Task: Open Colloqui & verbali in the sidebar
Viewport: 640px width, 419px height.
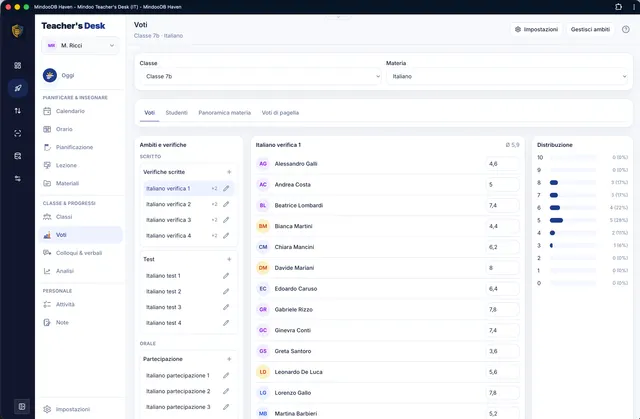Action: [81, 253]
